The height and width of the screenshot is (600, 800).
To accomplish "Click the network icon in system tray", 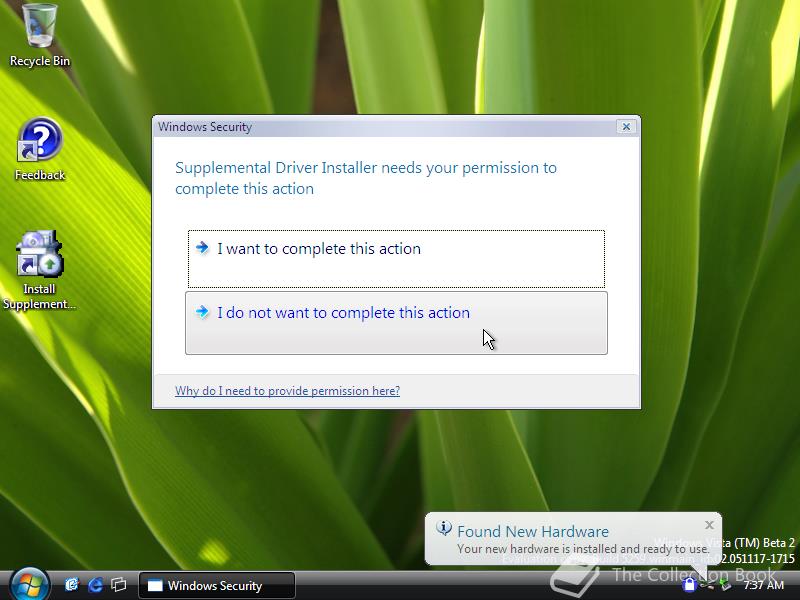I will pyautogui.click(x=707, y=585).
